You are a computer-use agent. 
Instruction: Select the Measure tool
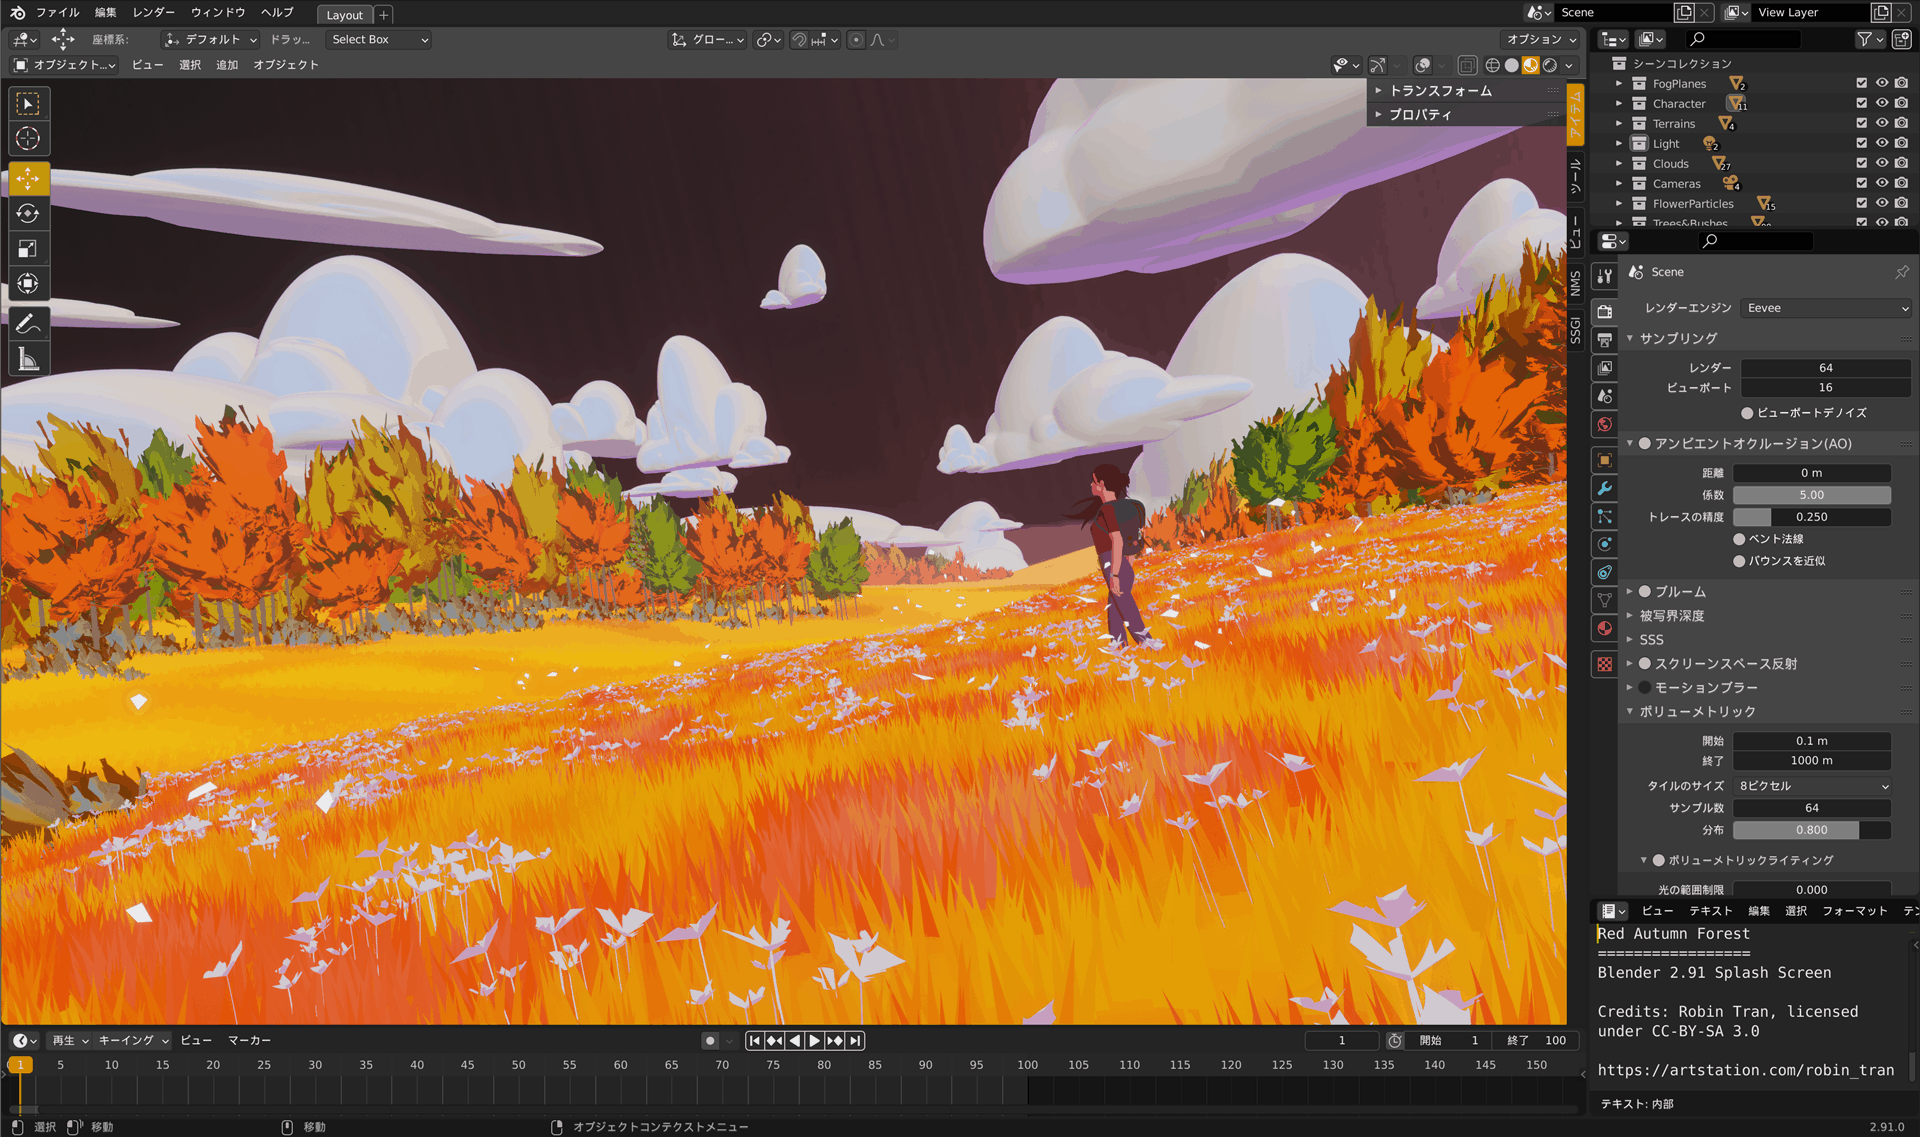click(x=28, y=359)
